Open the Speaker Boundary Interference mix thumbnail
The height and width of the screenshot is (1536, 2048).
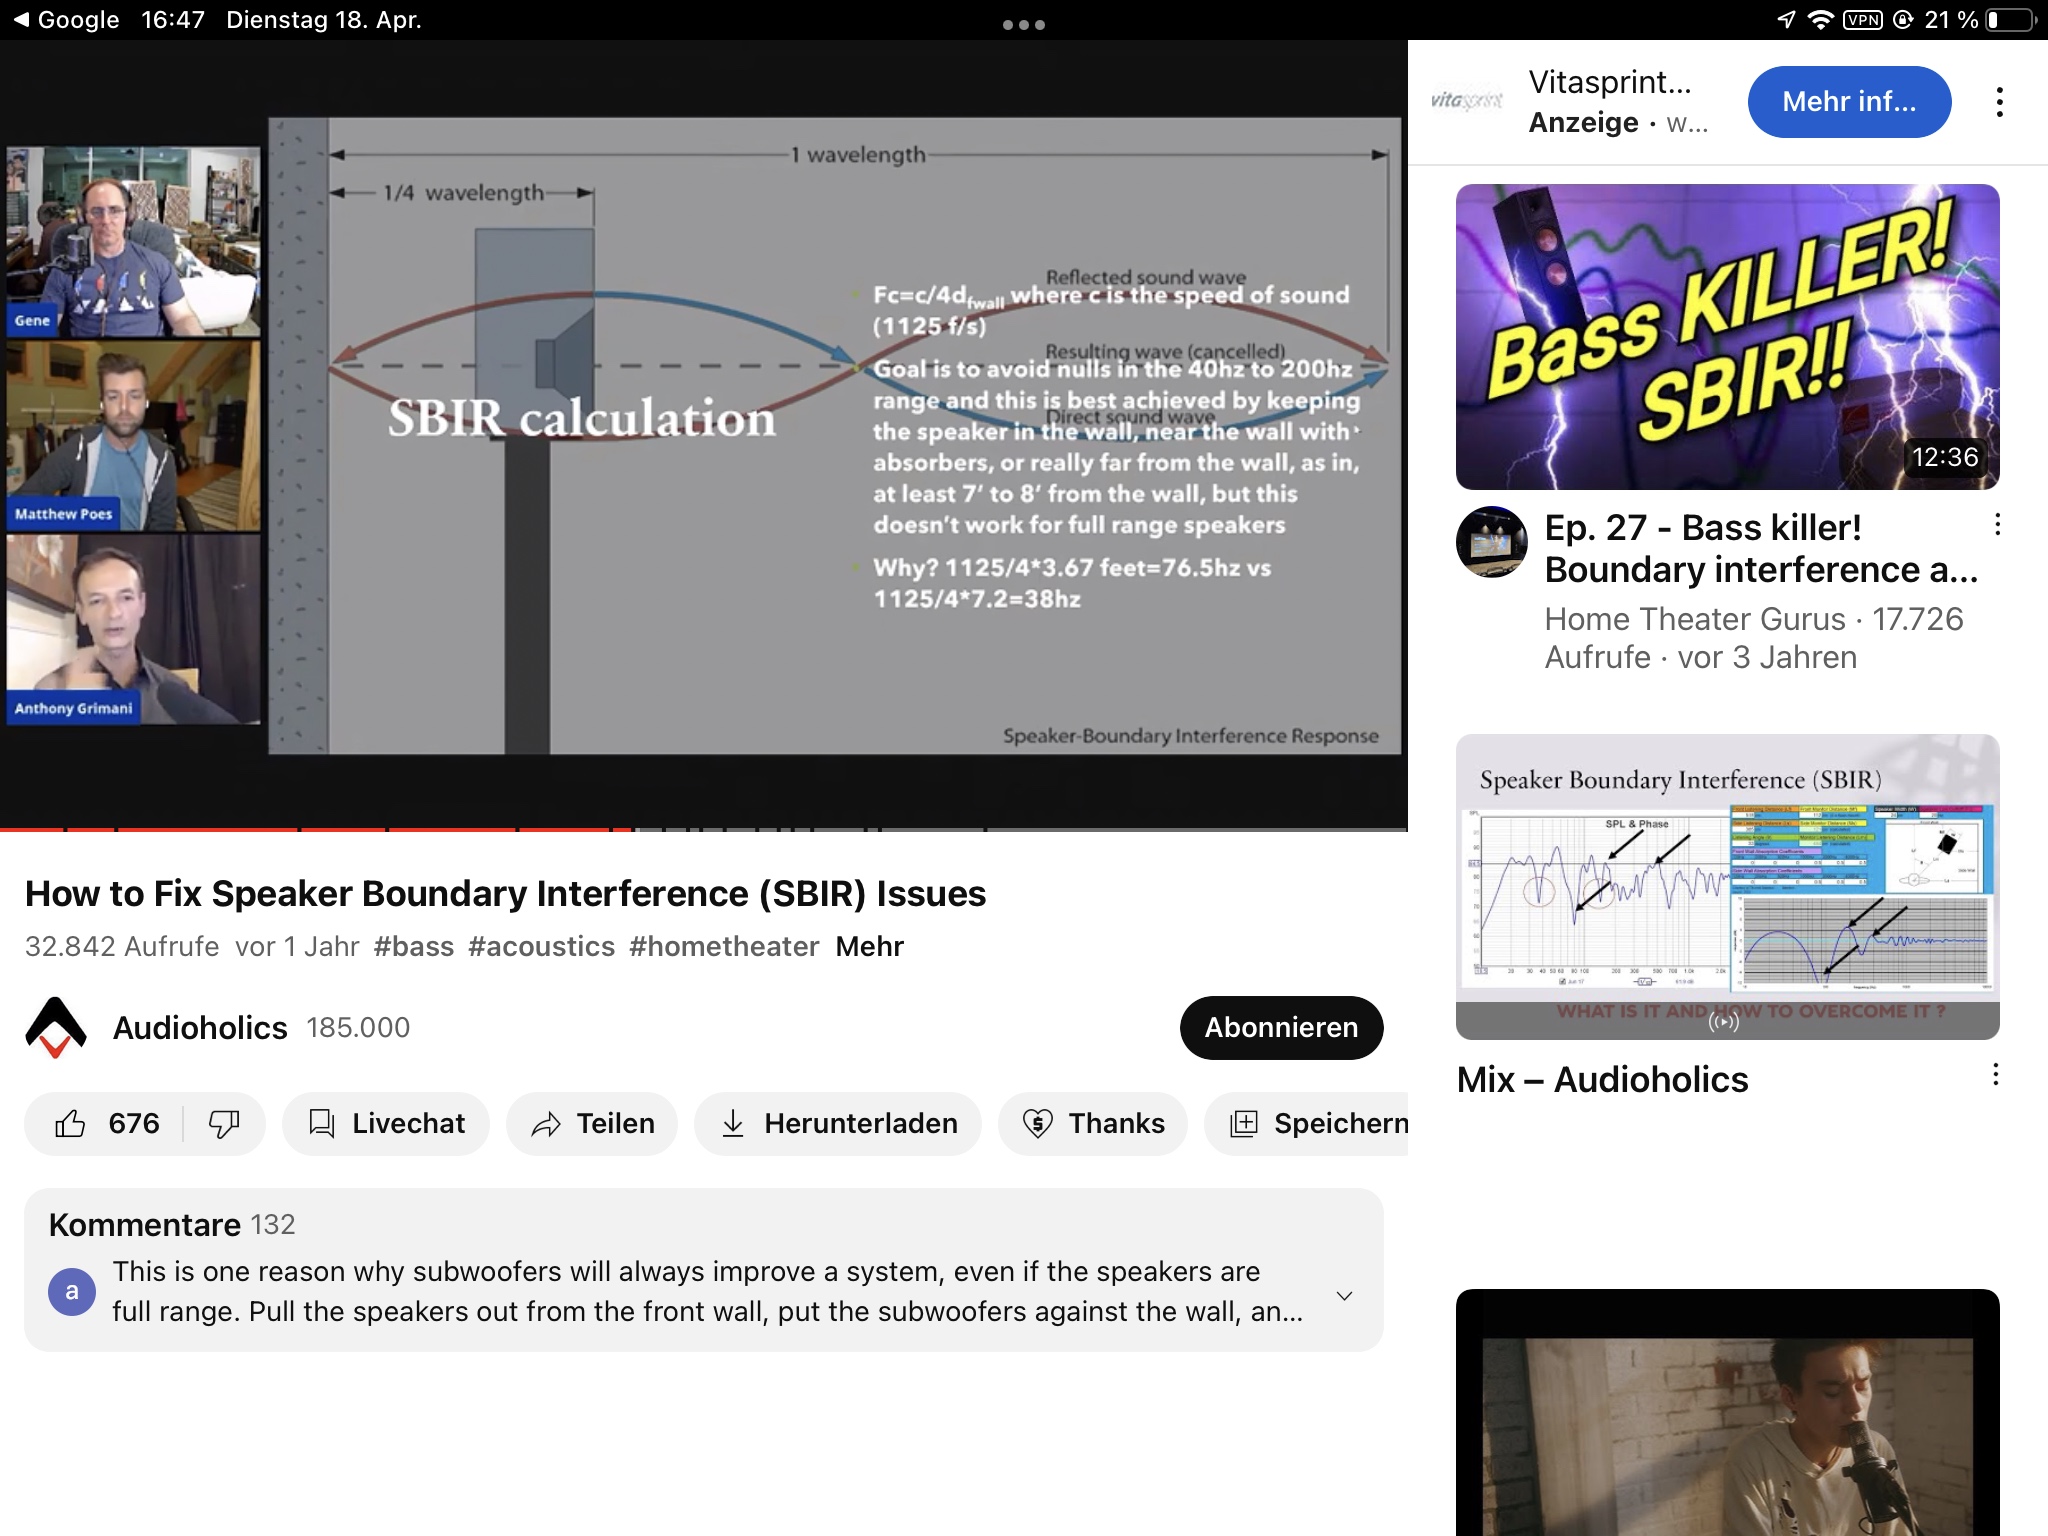click(x=1727, y=887)
